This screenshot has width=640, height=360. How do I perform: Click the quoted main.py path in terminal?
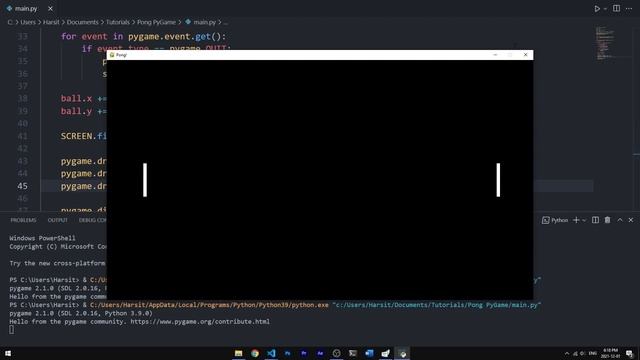coord(436,305)
